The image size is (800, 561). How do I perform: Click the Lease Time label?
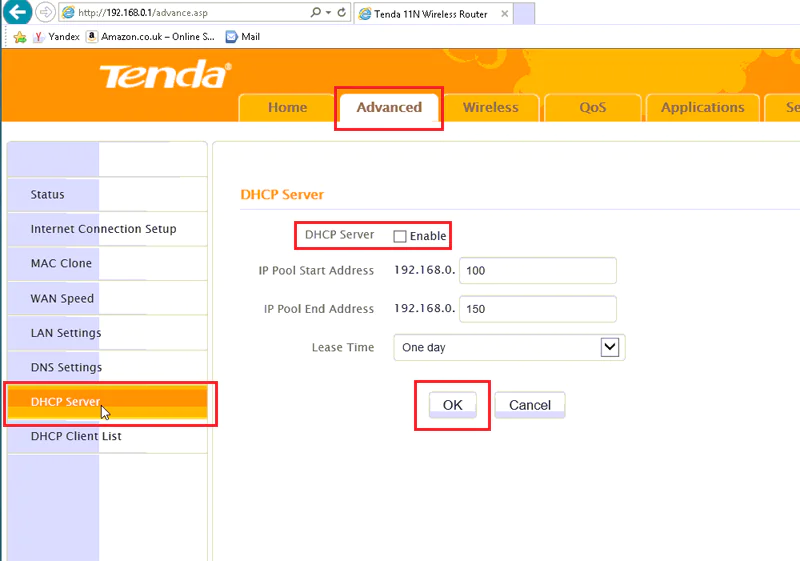pos(343,347)
